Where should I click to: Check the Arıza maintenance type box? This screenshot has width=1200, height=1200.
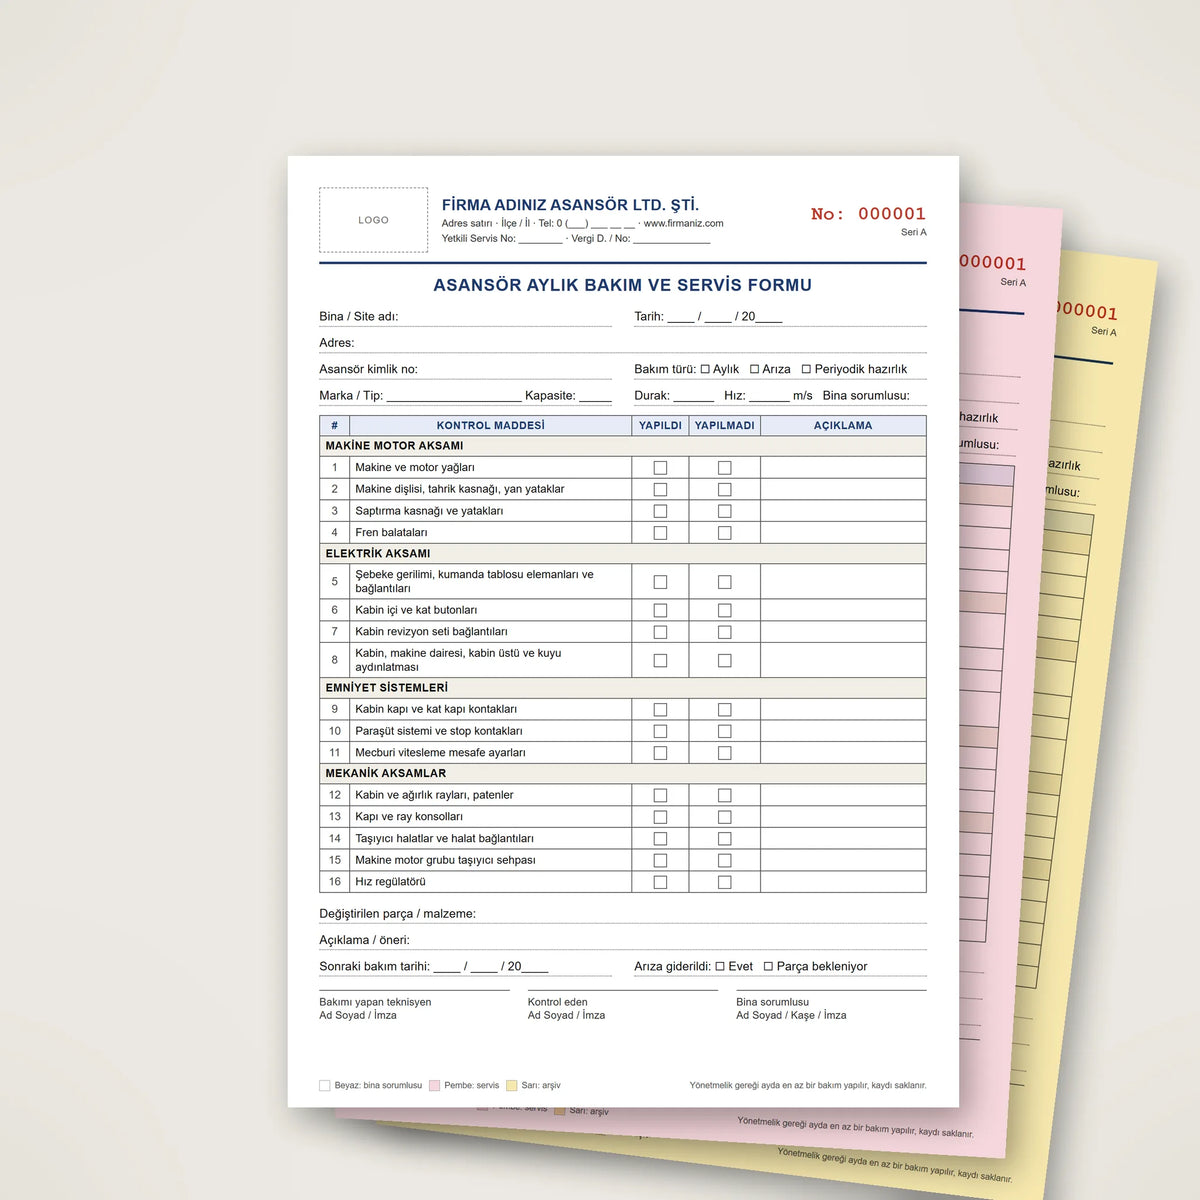pyautogui.click(x=754, y=369)
